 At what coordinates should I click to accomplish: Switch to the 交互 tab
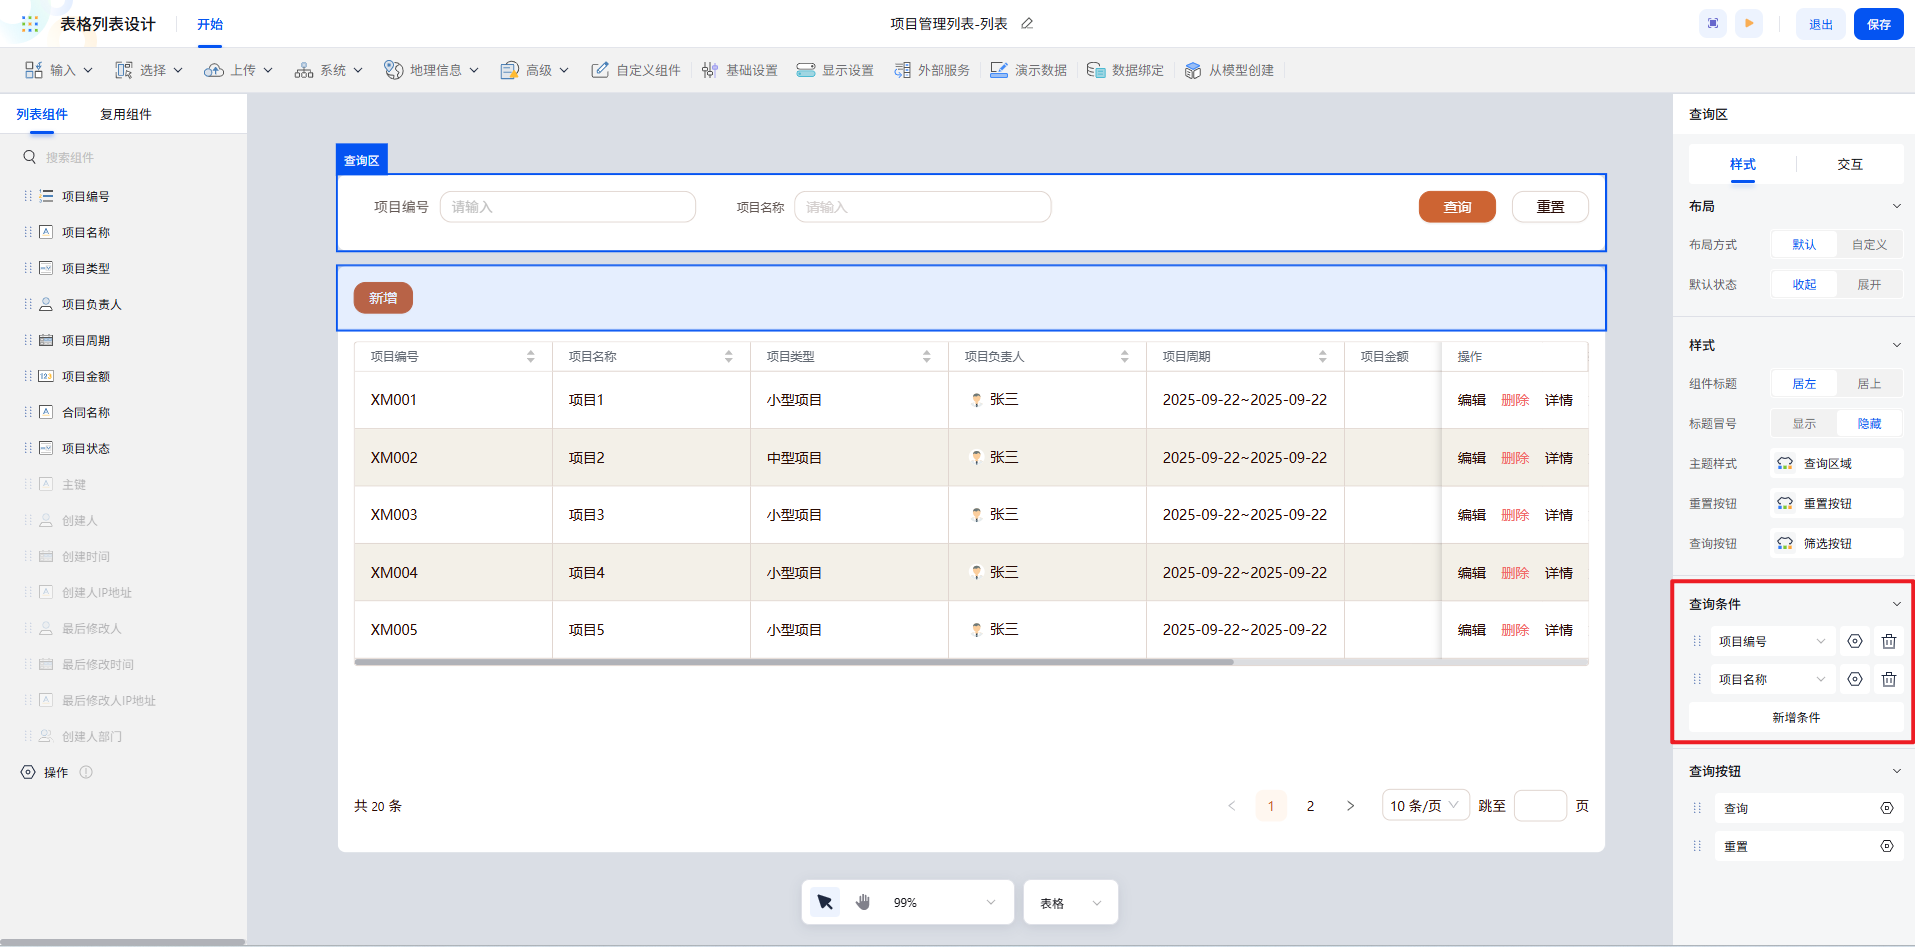1850,165
